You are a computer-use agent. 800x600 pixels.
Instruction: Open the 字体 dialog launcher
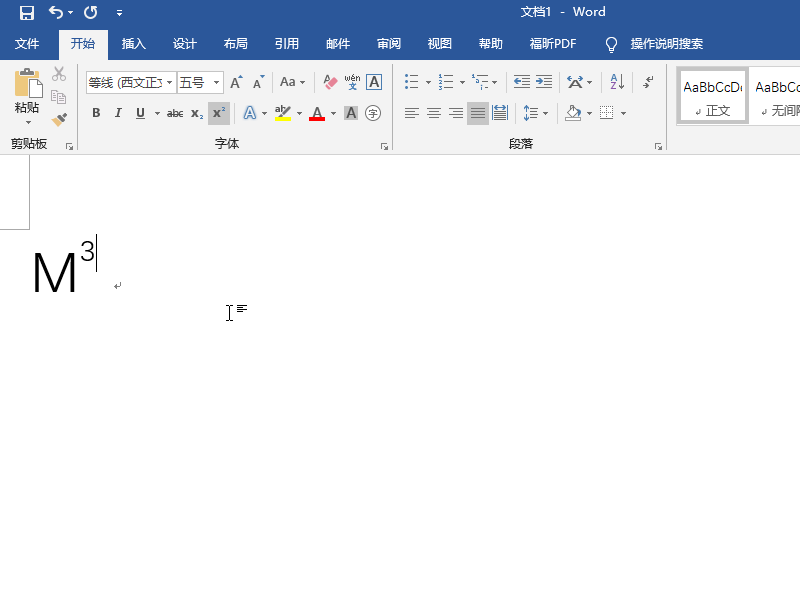click(x=384, y=147)
